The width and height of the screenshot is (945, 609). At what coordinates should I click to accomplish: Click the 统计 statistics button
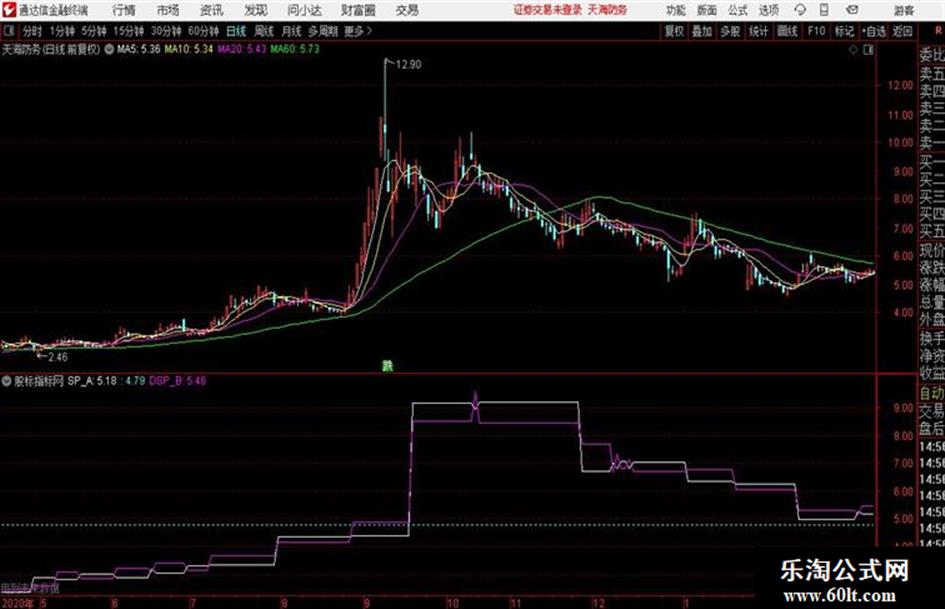coord(758,31)
